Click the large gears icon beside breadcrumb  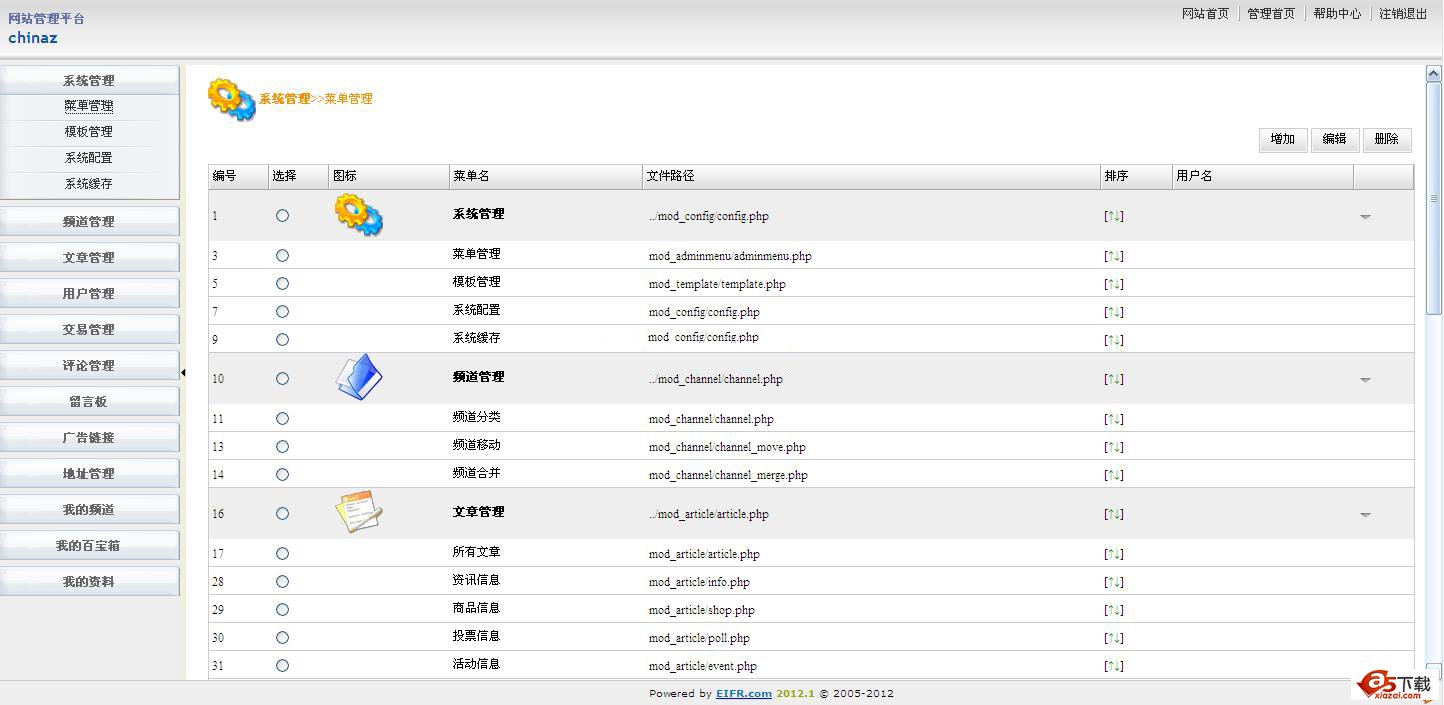pos(231,99)
